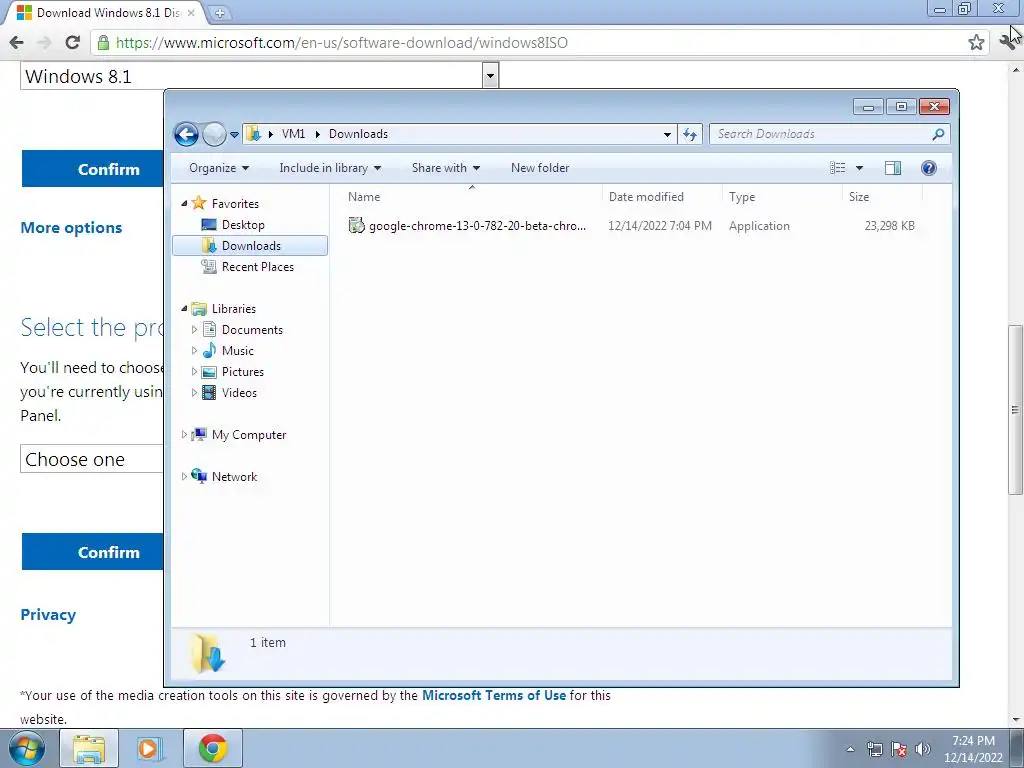
Task: Open Action Center flag tray icon
Action: [x=899, y=749]
